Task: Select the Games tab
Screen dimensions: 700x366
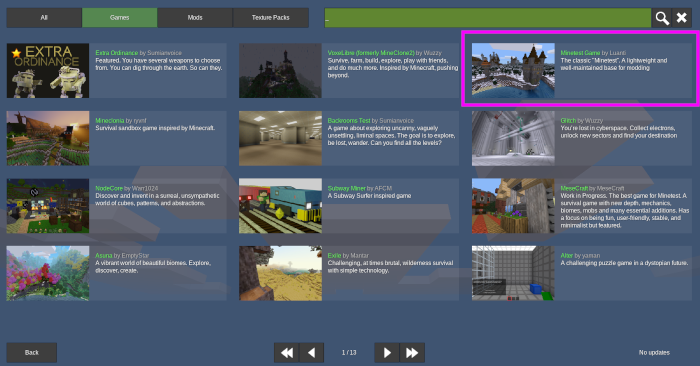Action: point(120,18)
